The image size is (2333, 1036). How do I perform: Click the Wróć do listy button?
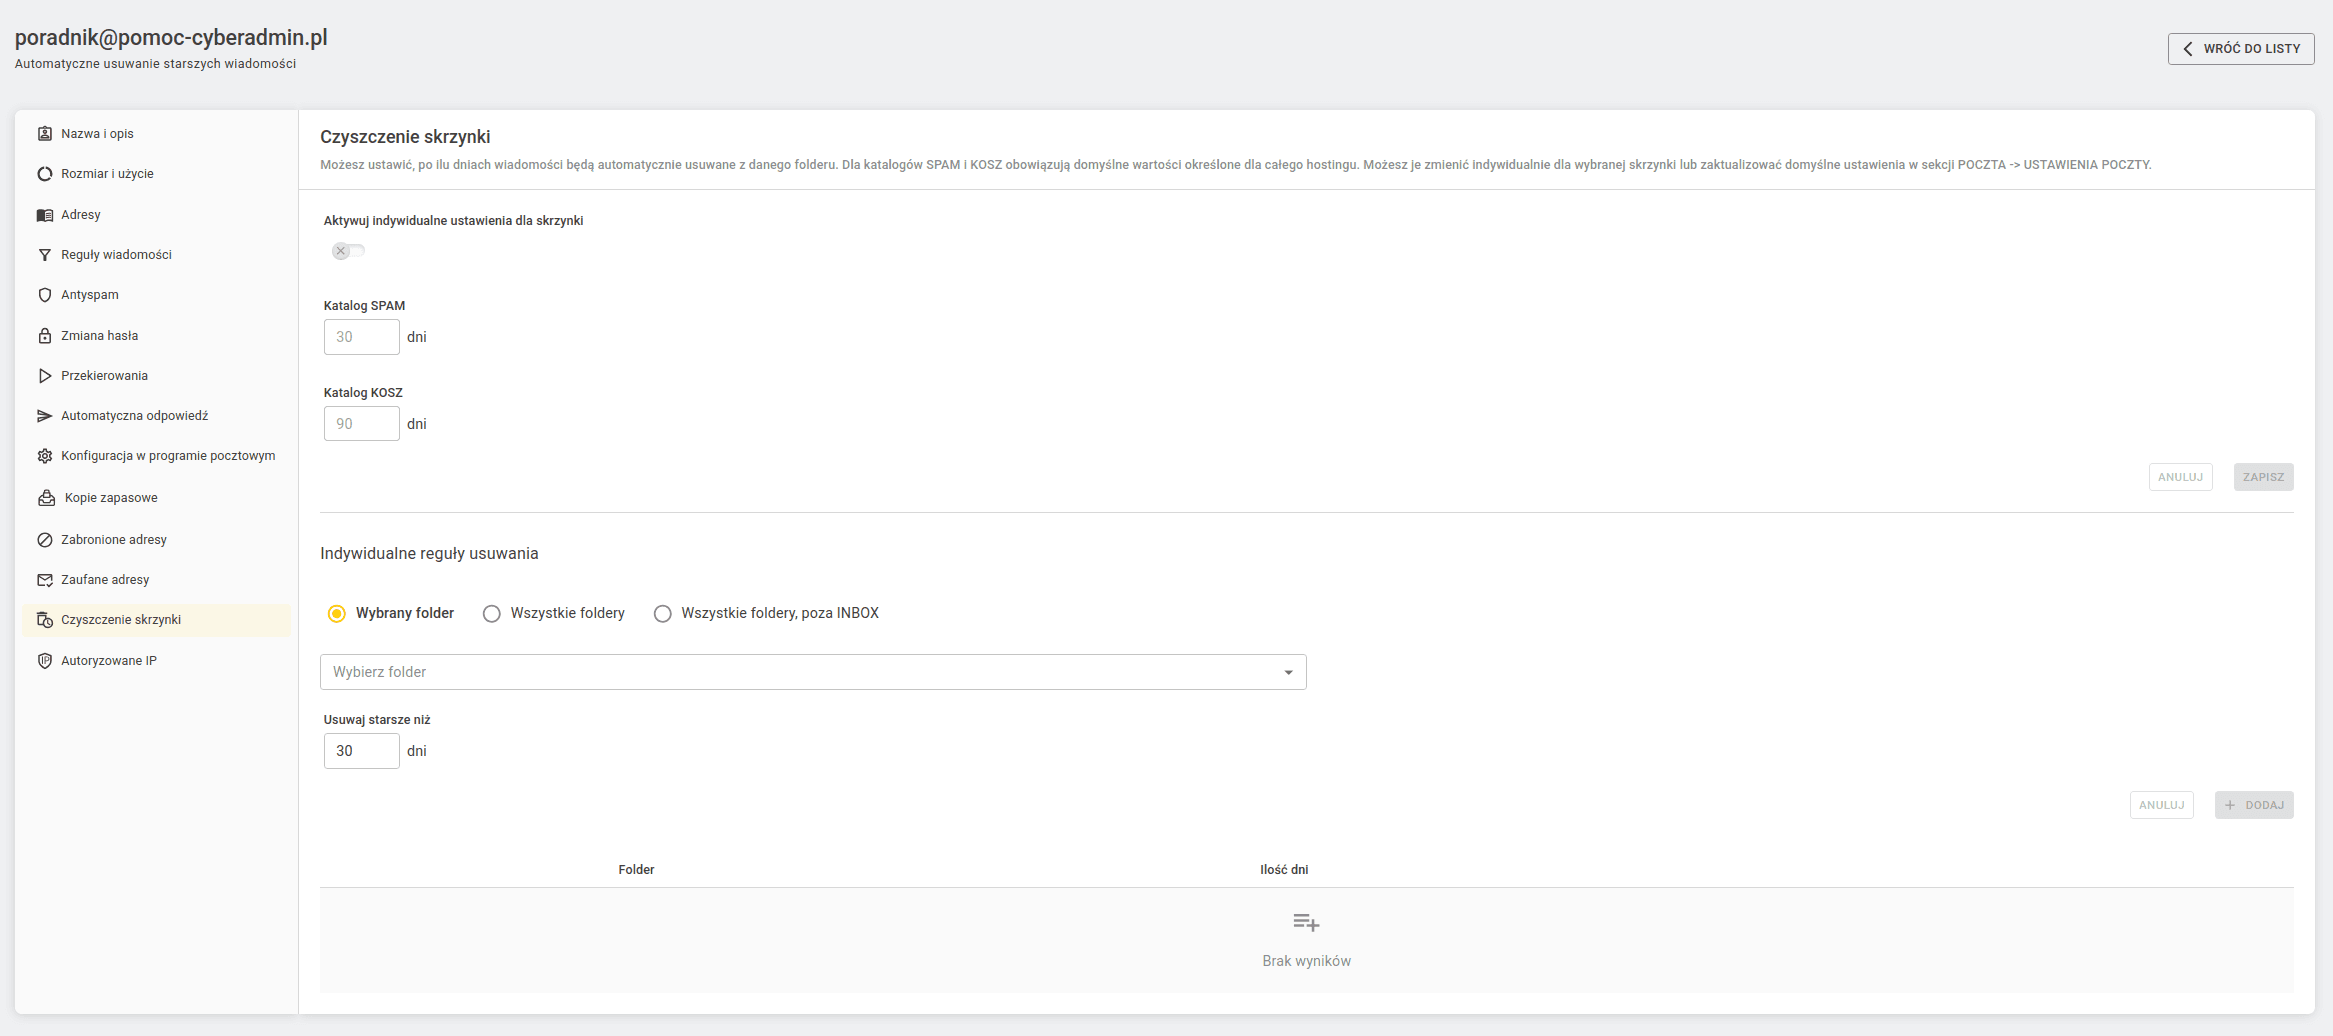2241,49
